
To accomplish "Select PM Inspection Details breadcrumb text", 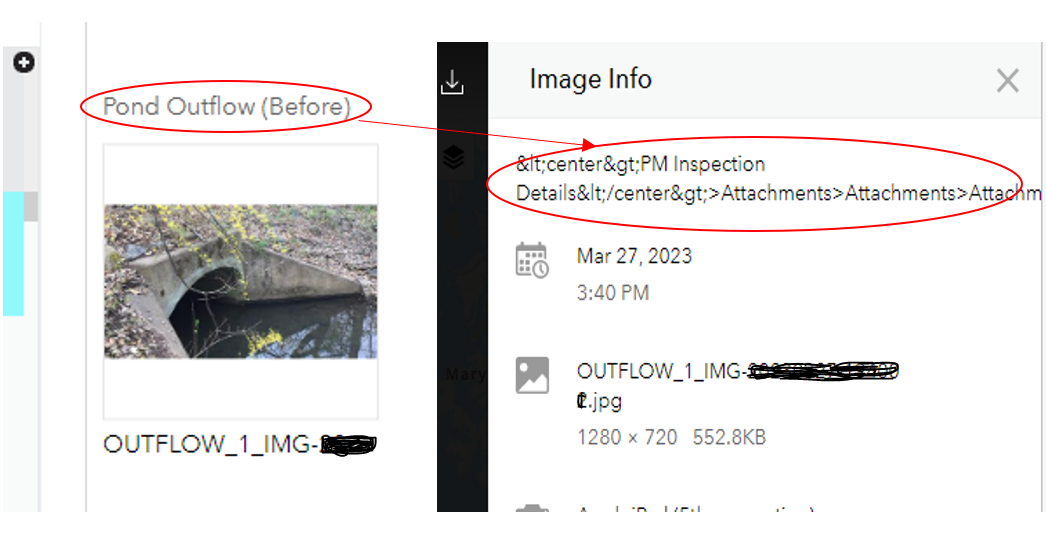I will coord(640,178).
